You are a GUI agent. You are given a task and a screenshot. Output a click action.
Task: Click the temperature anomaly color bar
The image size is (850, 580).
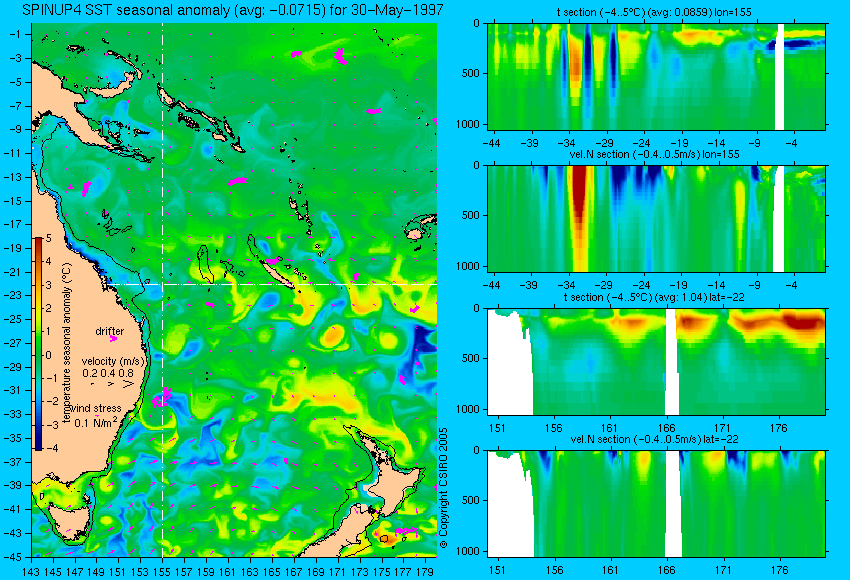(38, 344)
